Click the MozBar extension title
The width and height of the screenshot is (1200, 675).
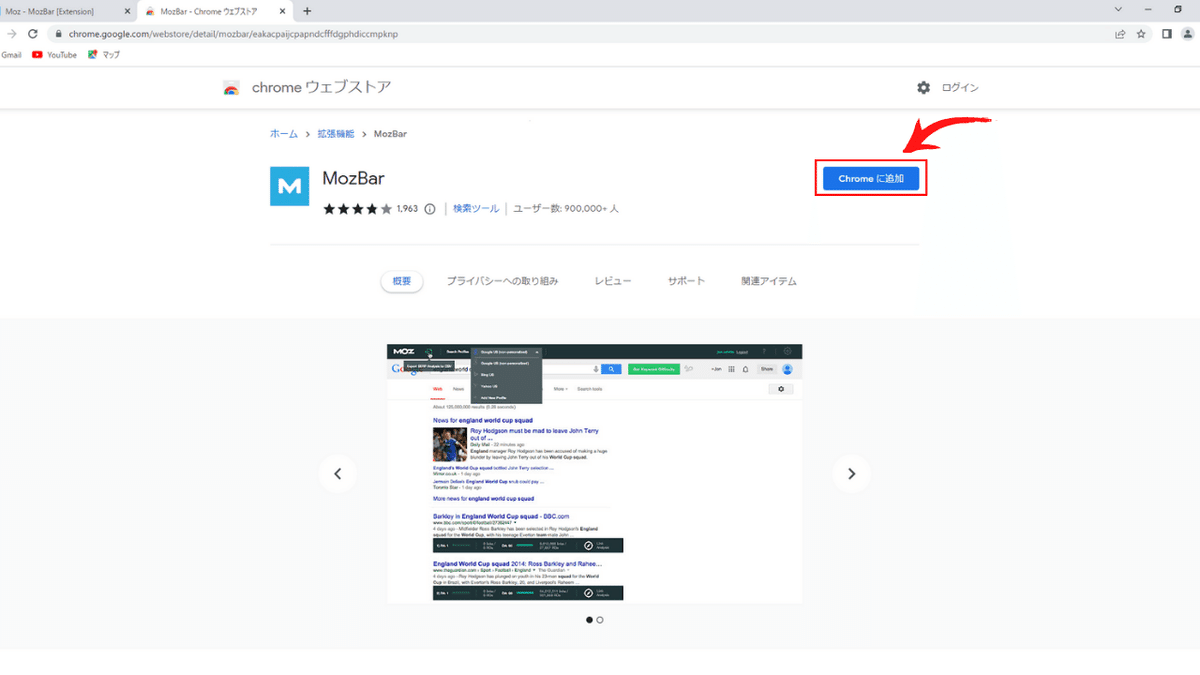pos(353,178)
